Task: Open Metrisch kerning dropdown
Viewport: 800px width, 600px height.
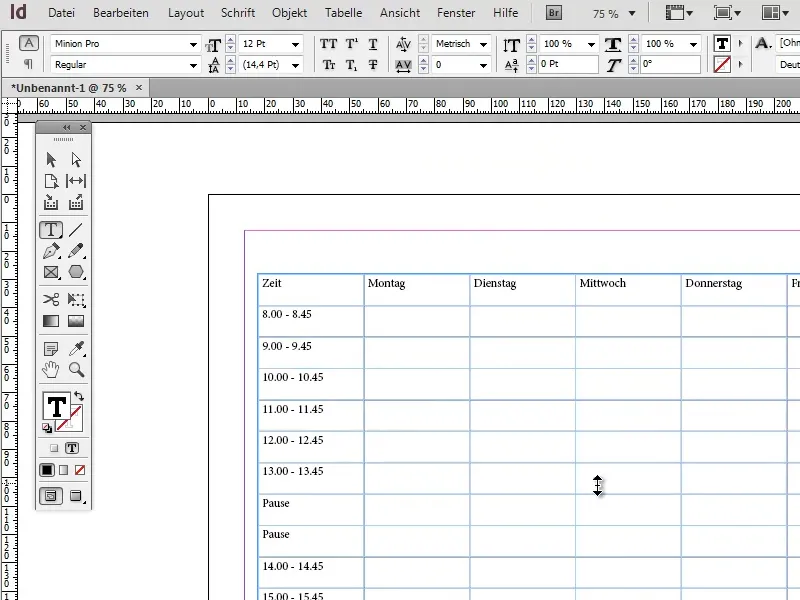Action: [483, 44]
